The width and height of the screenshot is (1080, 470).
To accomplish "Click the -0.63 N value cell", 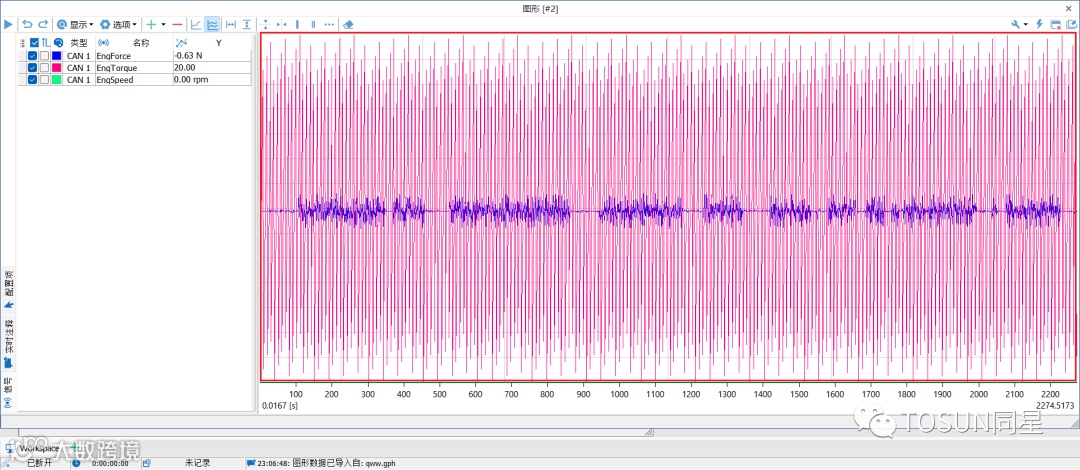I will (x=212, y=56).
